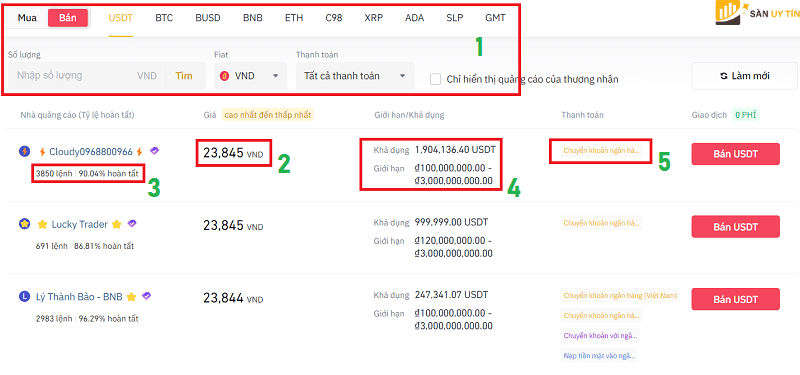
Task: Click available amount 999,999.00 USDT
Action: pos(452,222)
